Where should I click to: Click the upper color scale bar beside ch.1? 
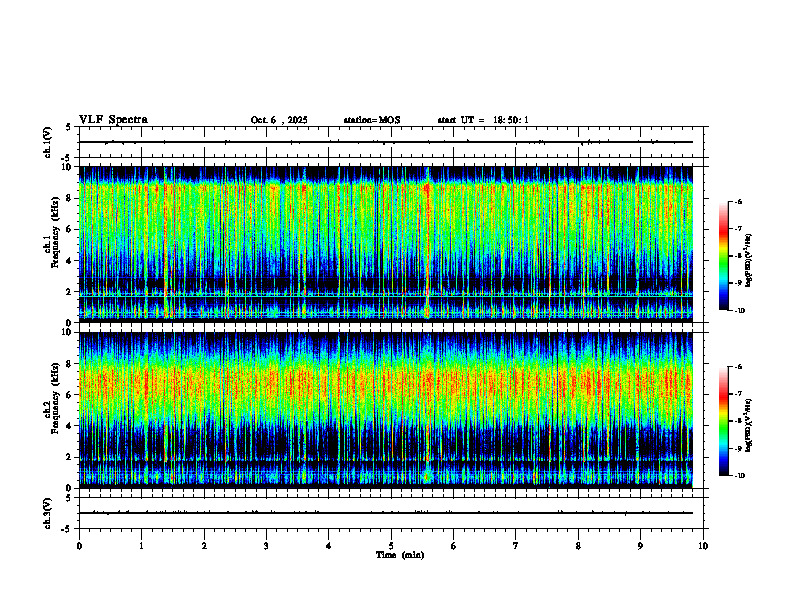click(x=723, y=256)
